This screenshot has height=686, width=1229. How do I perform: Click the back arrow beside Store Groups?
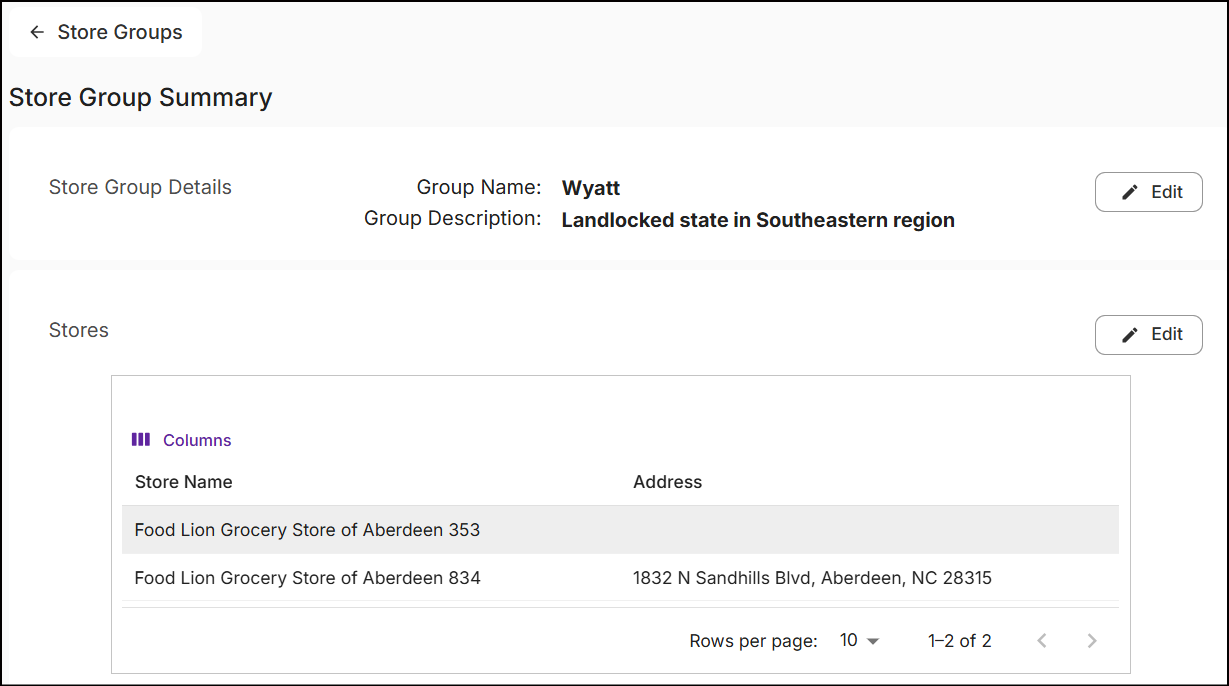37,32
